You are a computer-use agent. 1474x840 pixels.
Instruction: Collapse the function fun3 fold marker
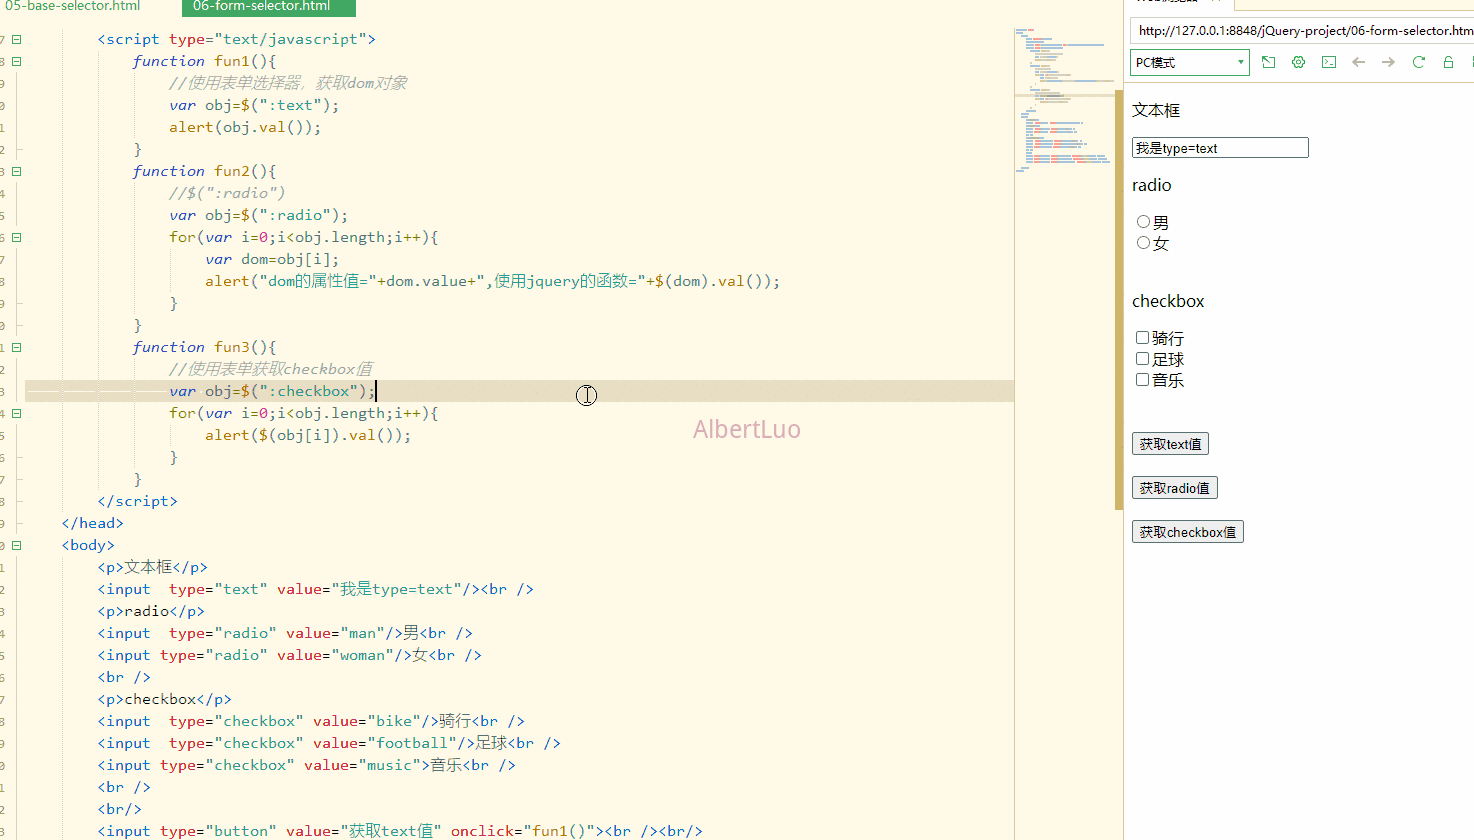pos(16,347)
